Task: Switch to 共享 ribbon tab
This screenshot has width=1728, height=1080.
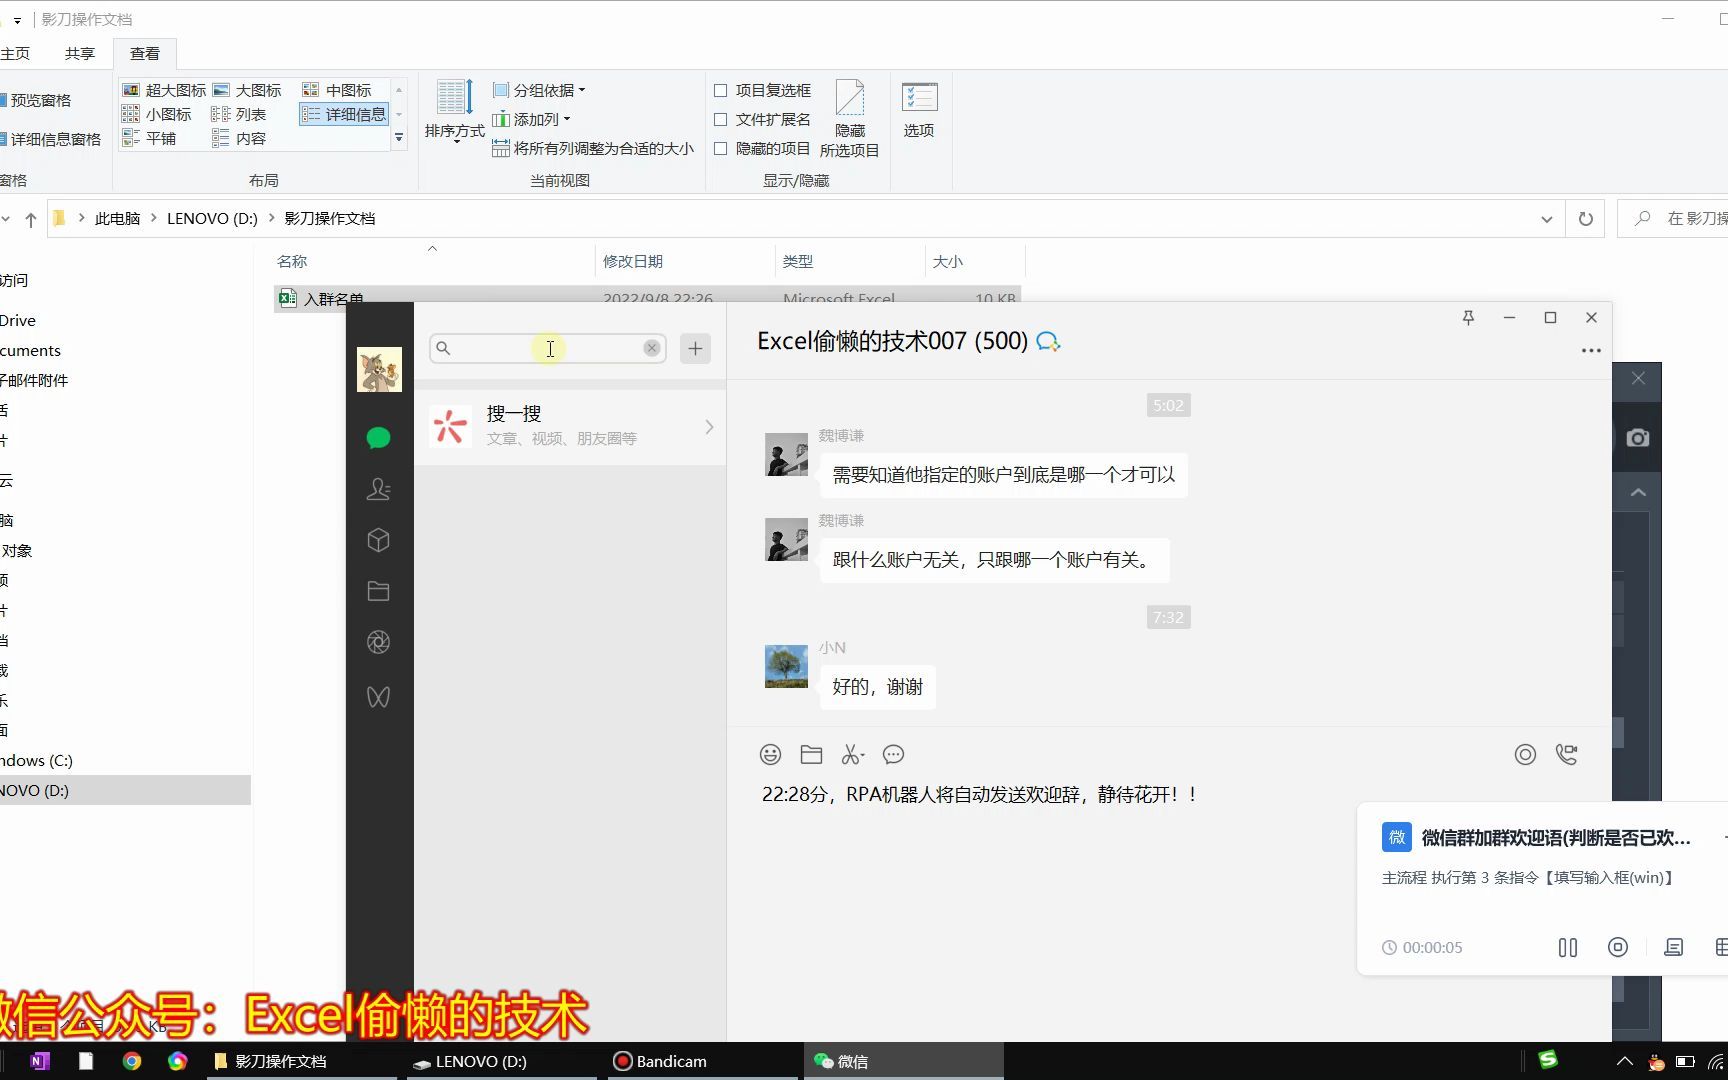Action: coord(80,53)
